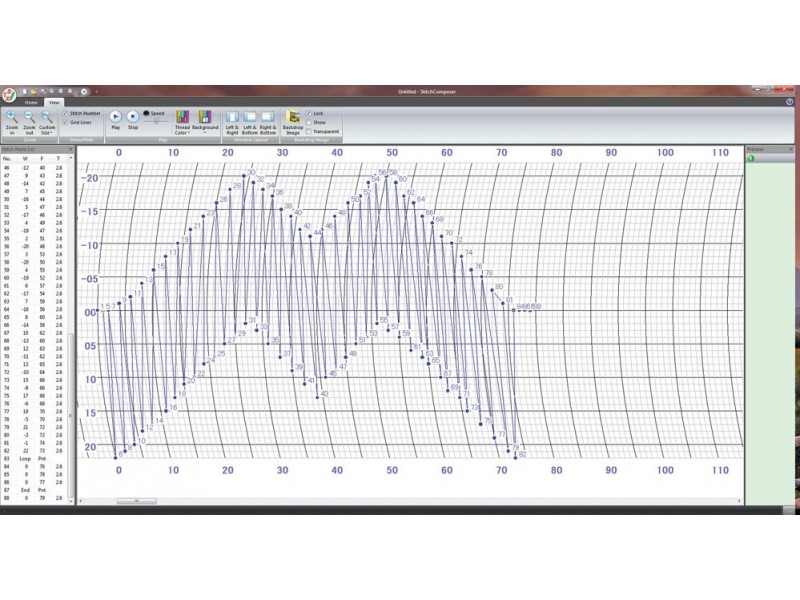The height and width of the screenshot is (600, 800).
Task: Open the Backdrop Image tool
Action: (294, 118)
